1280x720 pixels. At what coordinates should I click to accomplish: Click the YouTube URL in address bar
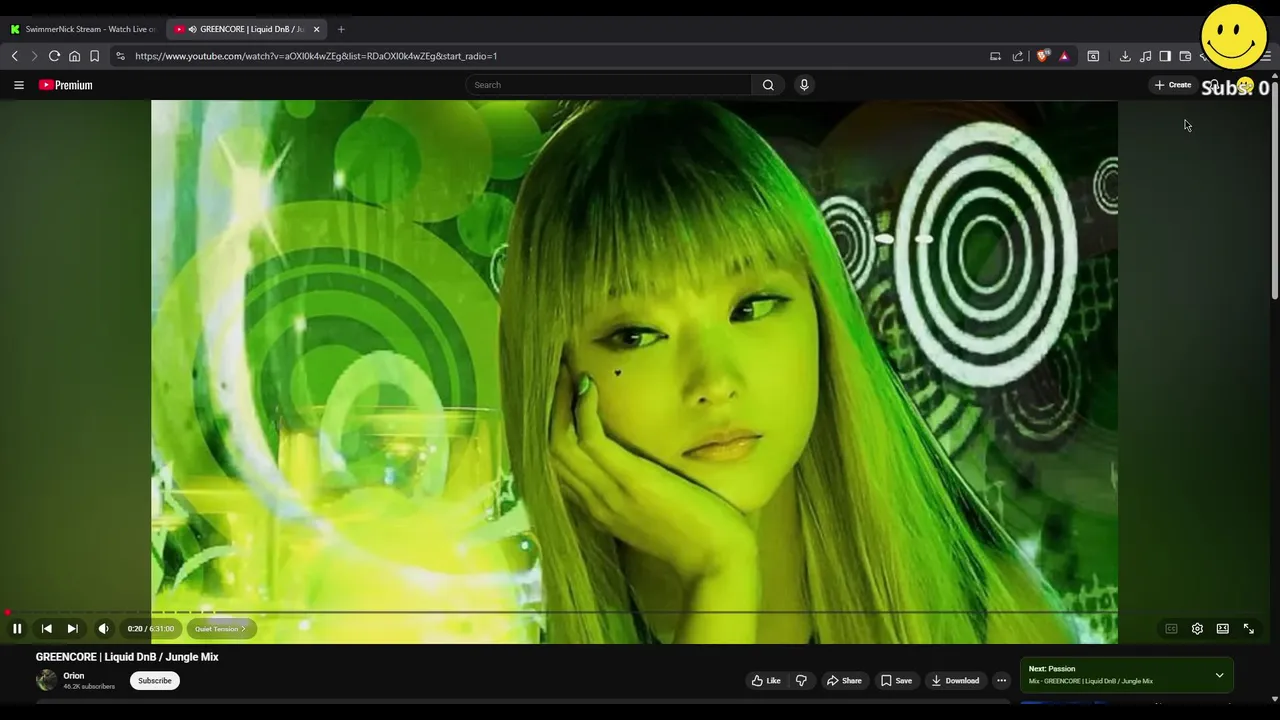coord(316,56)
